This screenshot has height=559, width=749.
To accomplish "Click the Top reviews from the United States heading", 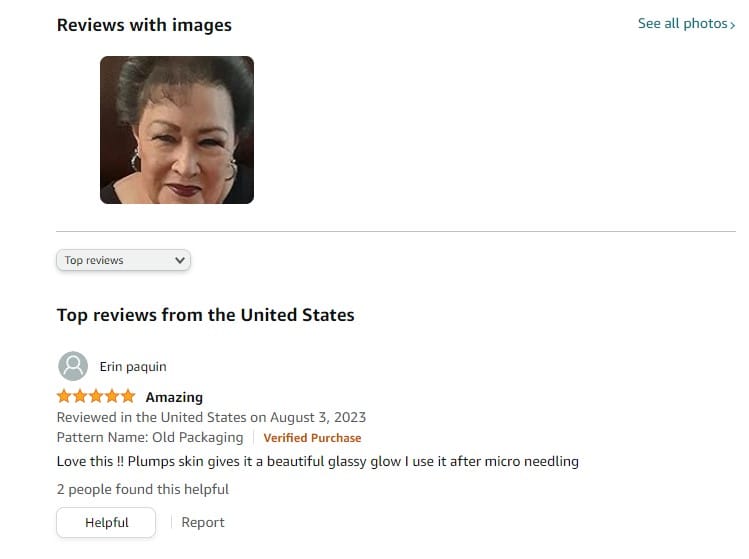I will tap(205, 315).
